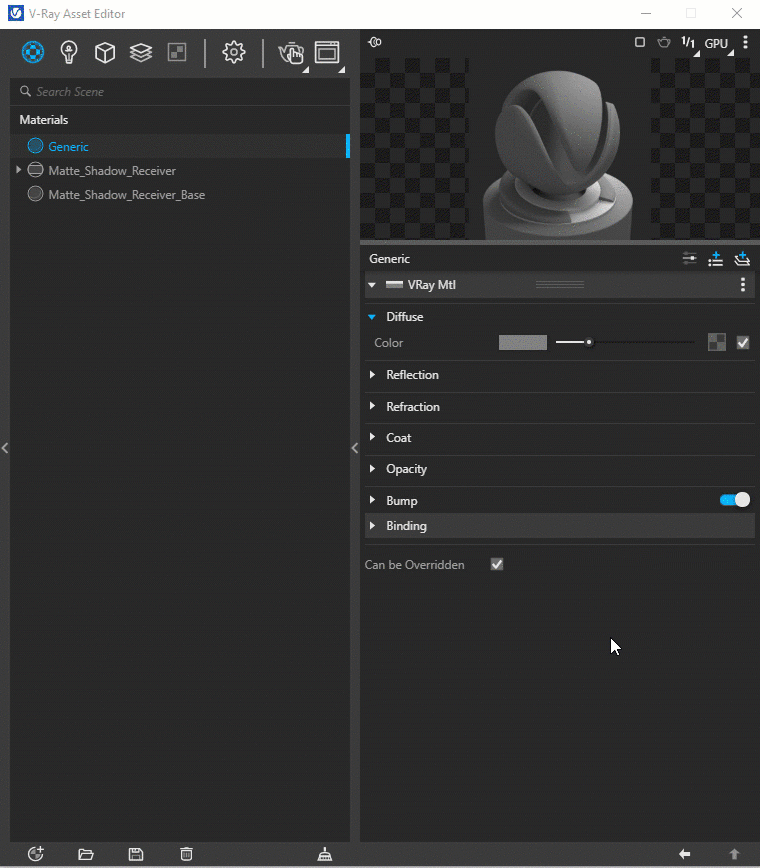The width and height of the screenshot is (760, 868).
Task: Open the VRay Mtl three-dot menu
Action: coord(743,285)
